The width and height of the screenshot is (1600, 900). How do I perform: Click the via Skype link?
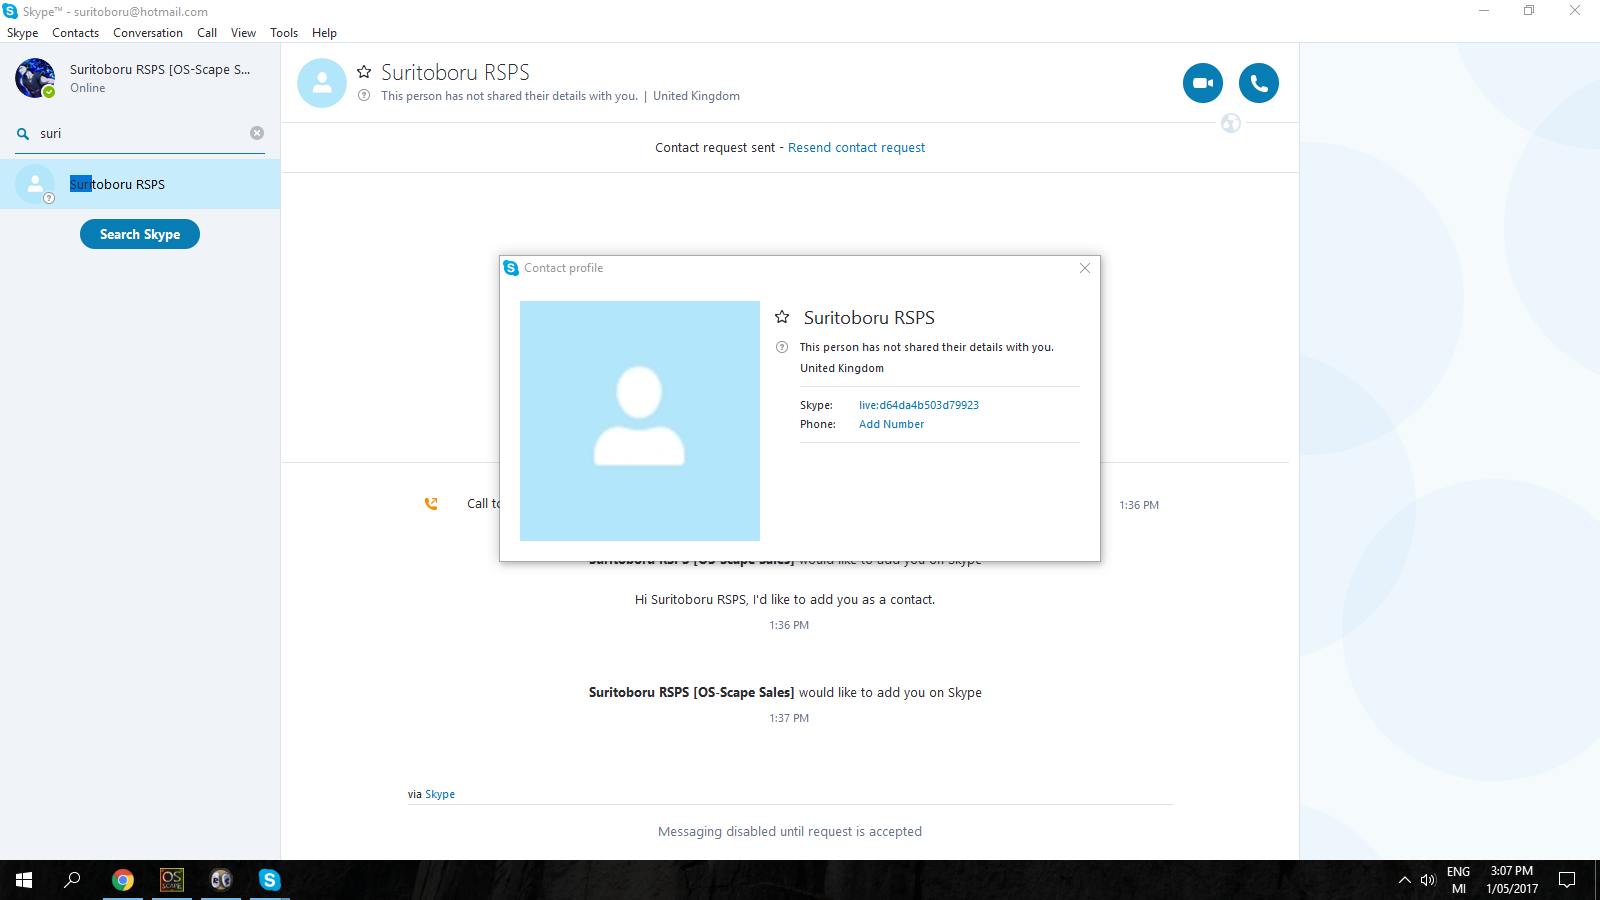pyautogui.click(x=440, y=794)
